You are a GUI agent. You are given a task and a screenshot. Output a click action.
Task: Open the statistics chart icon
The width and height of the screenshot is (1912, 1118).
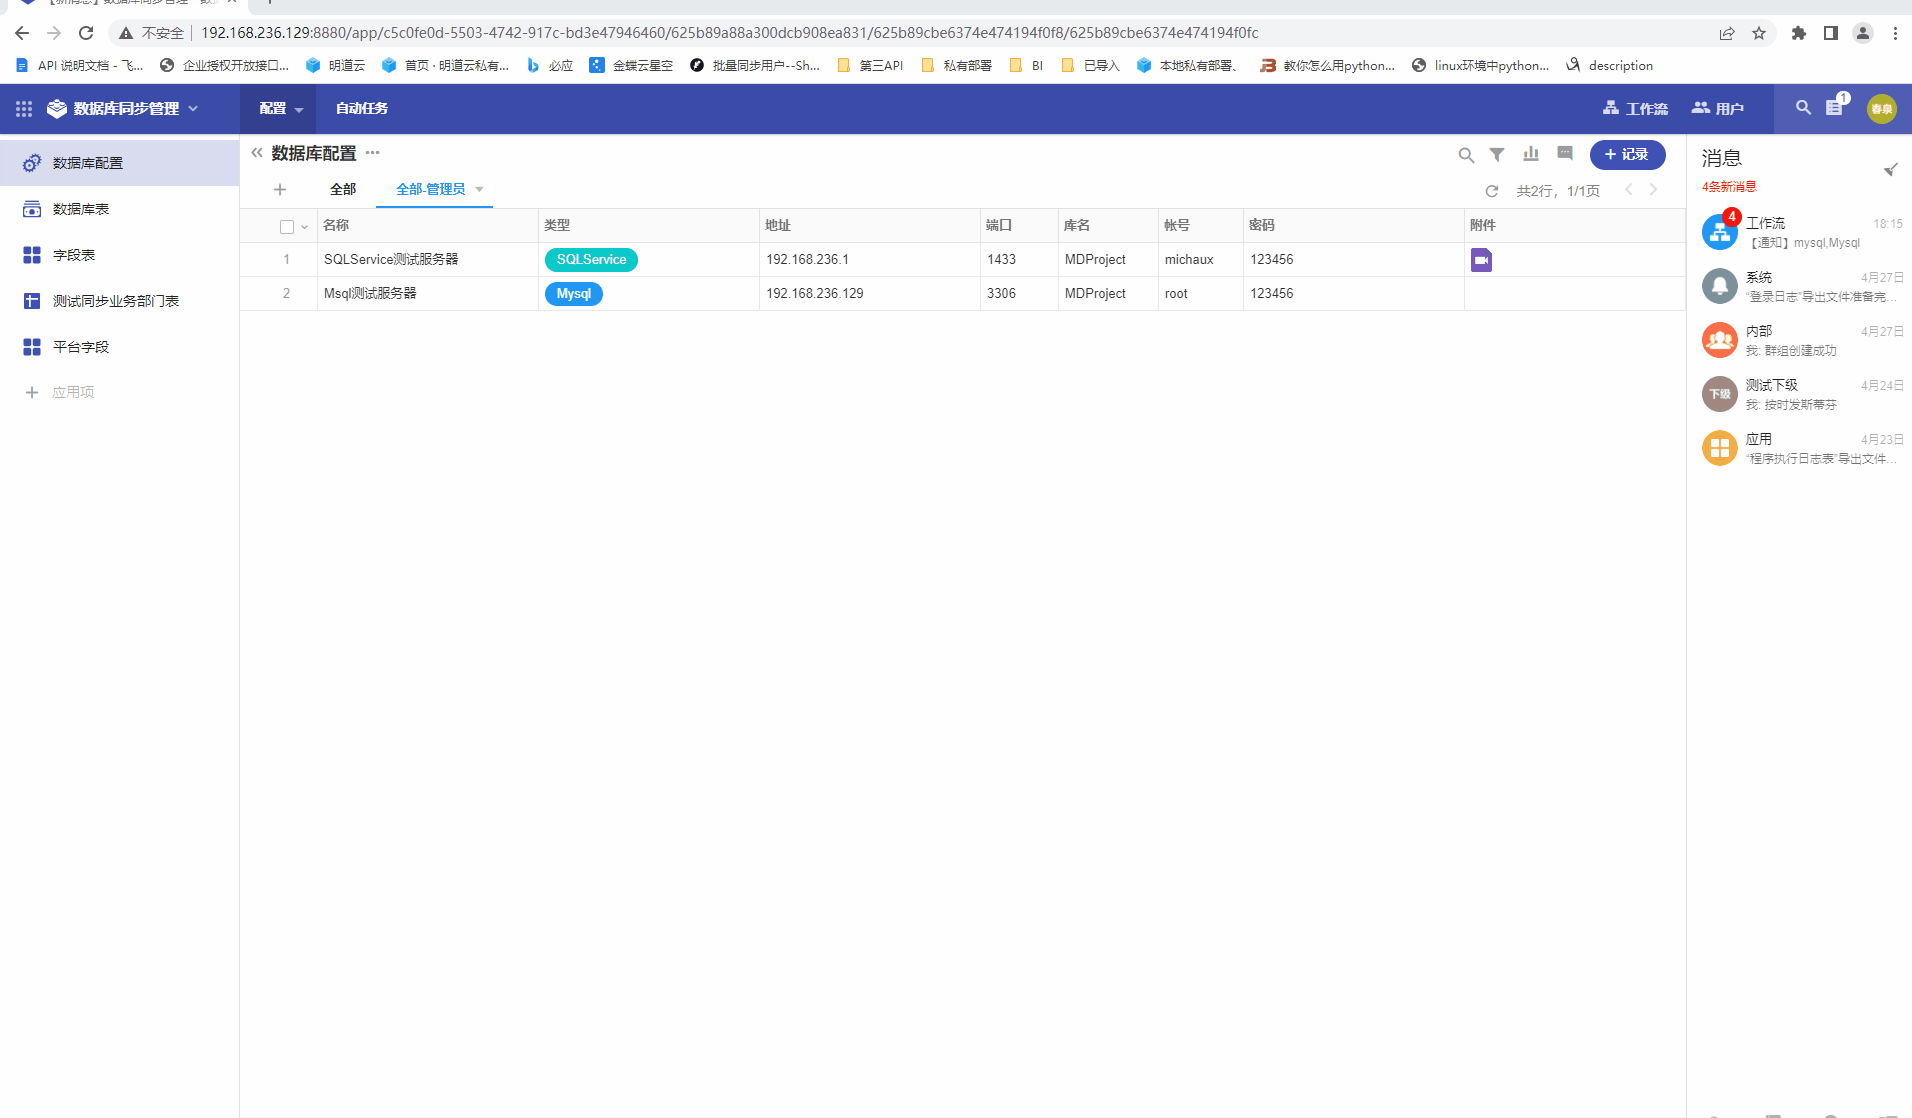tap(1531, 154)
